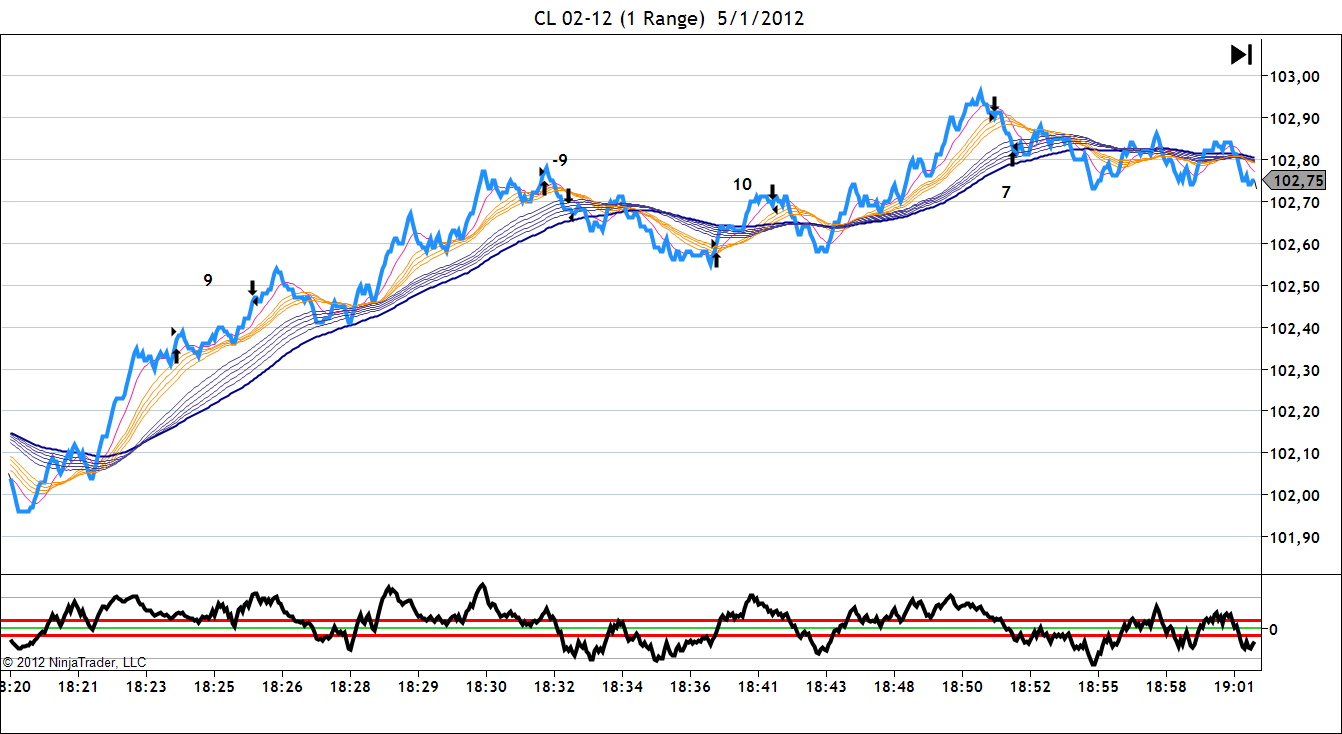Screen dimensions: 1342x734
Task: Click the 18:43 time axis label
Action: 826,687
